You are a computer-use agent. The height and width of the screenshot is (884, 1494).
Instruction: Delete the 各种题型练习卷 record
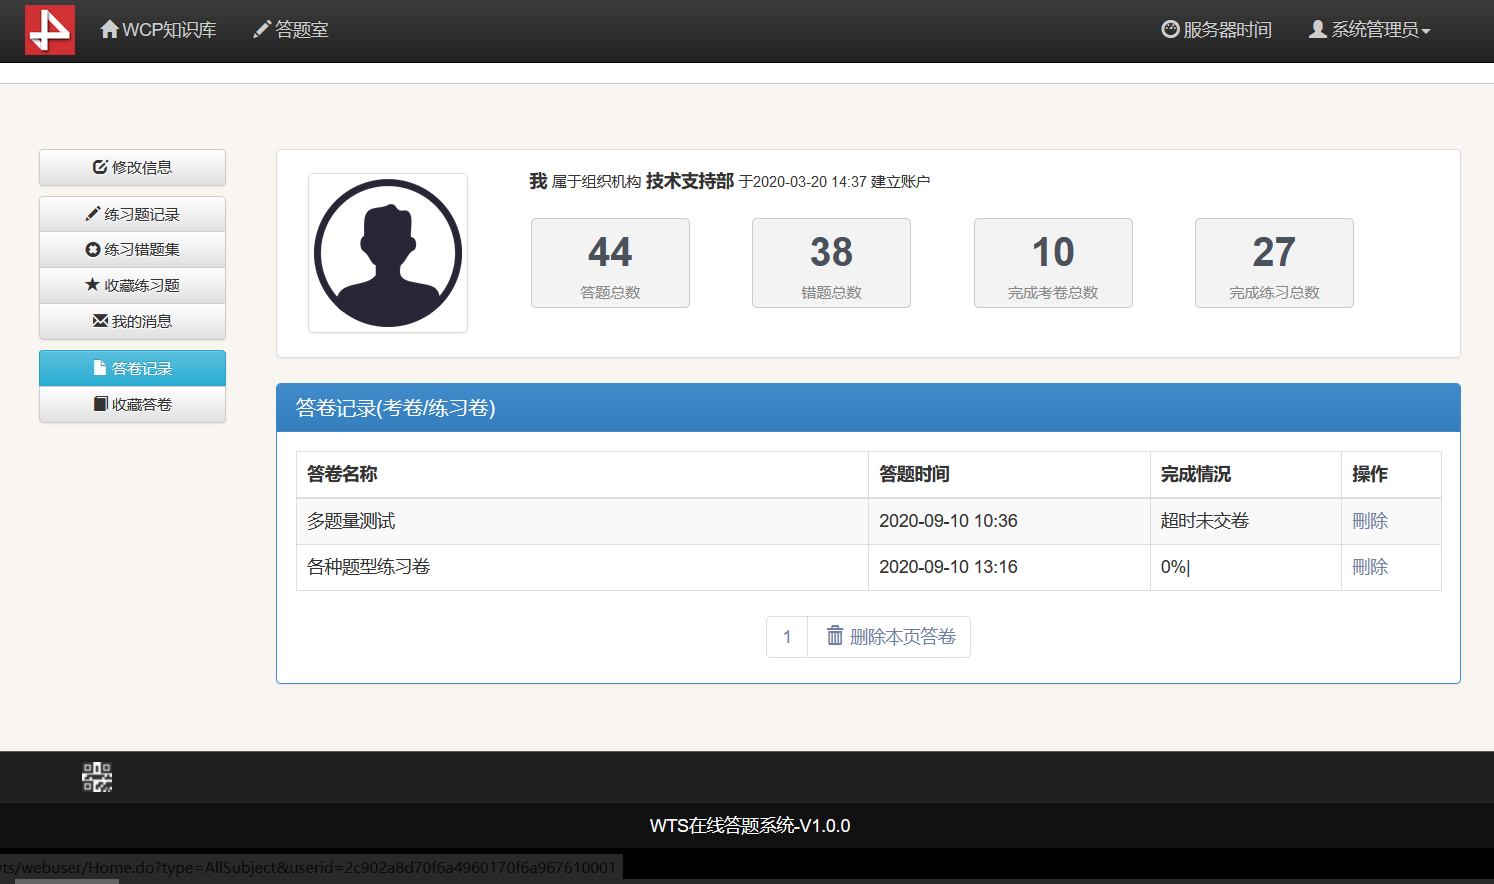click(1369, 567)
